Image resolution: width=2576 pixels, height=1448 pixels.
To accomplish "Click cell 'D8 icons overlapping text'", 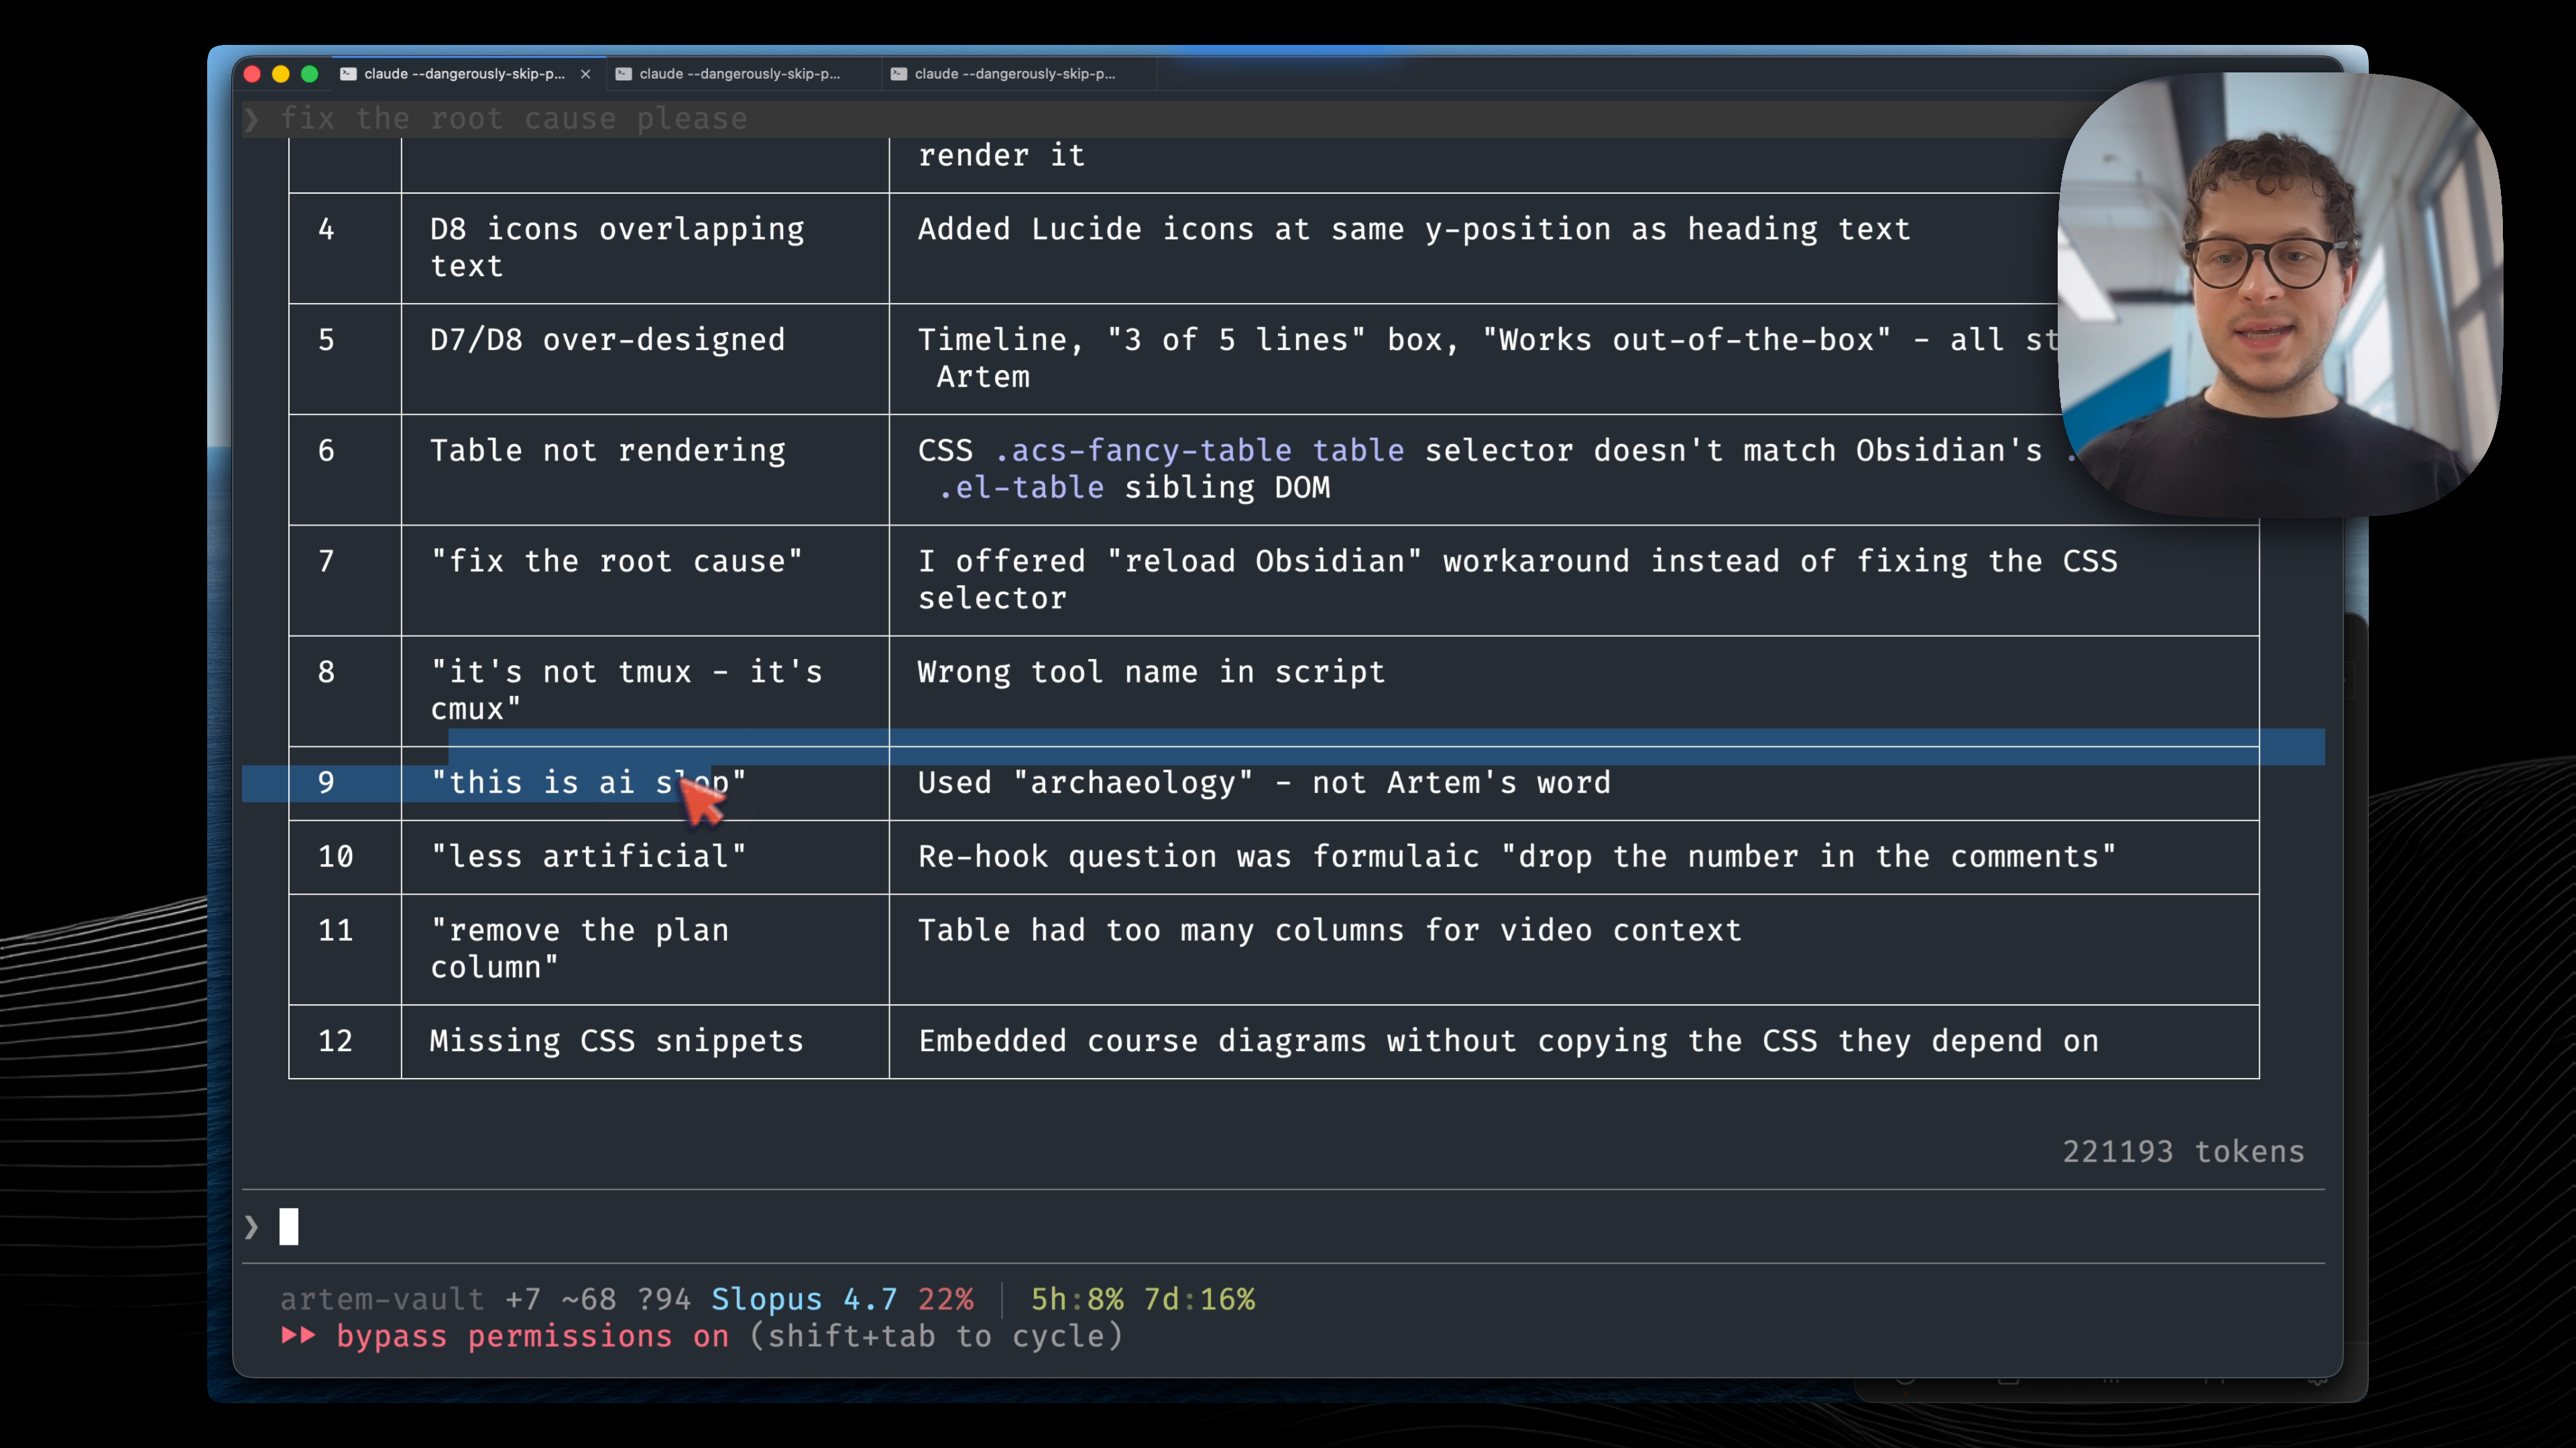I will point(645,248).
